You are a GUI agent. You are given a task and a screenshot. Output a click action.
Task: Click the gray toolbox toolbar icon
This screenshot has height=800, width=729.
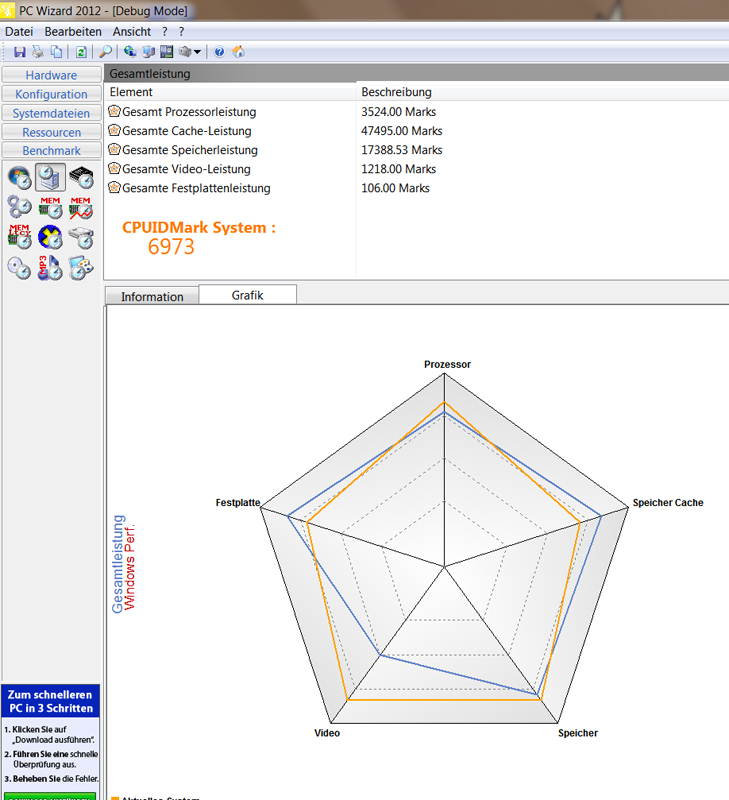(x=185, y=52)
